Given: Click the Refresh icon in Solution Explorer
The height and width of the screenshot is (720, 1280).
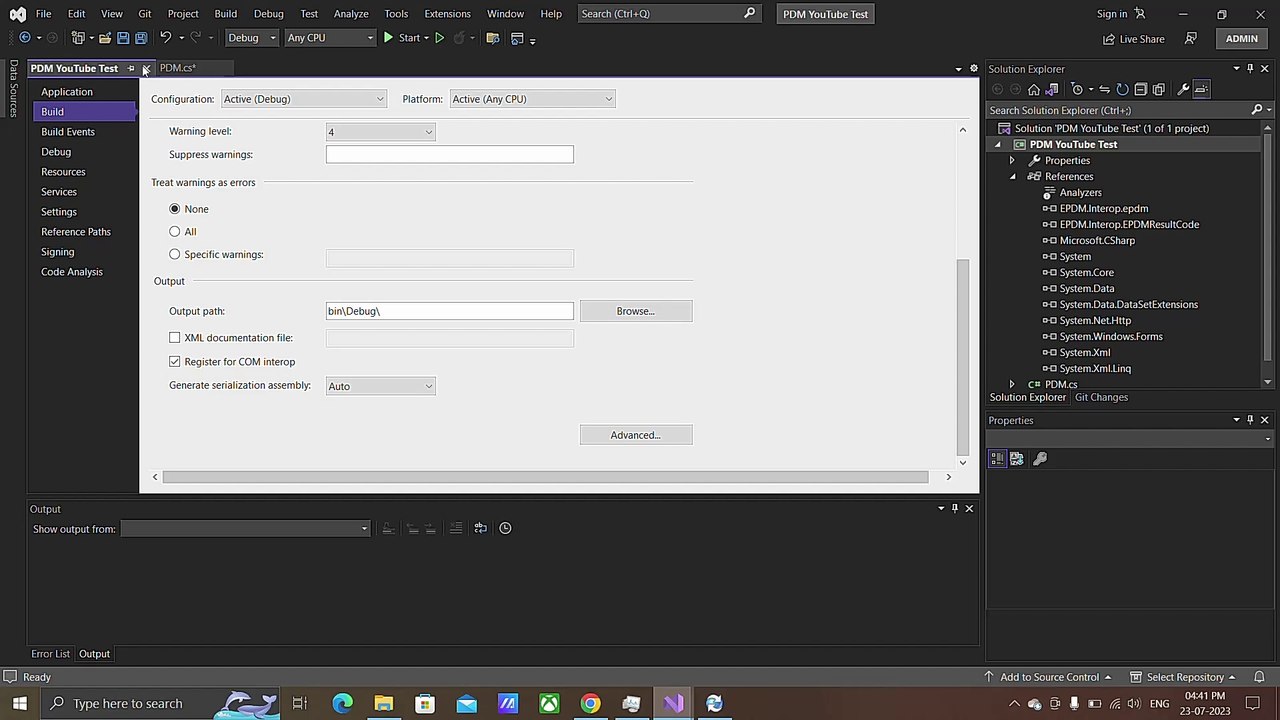Looking at the screenshot, I should 1122,89.
